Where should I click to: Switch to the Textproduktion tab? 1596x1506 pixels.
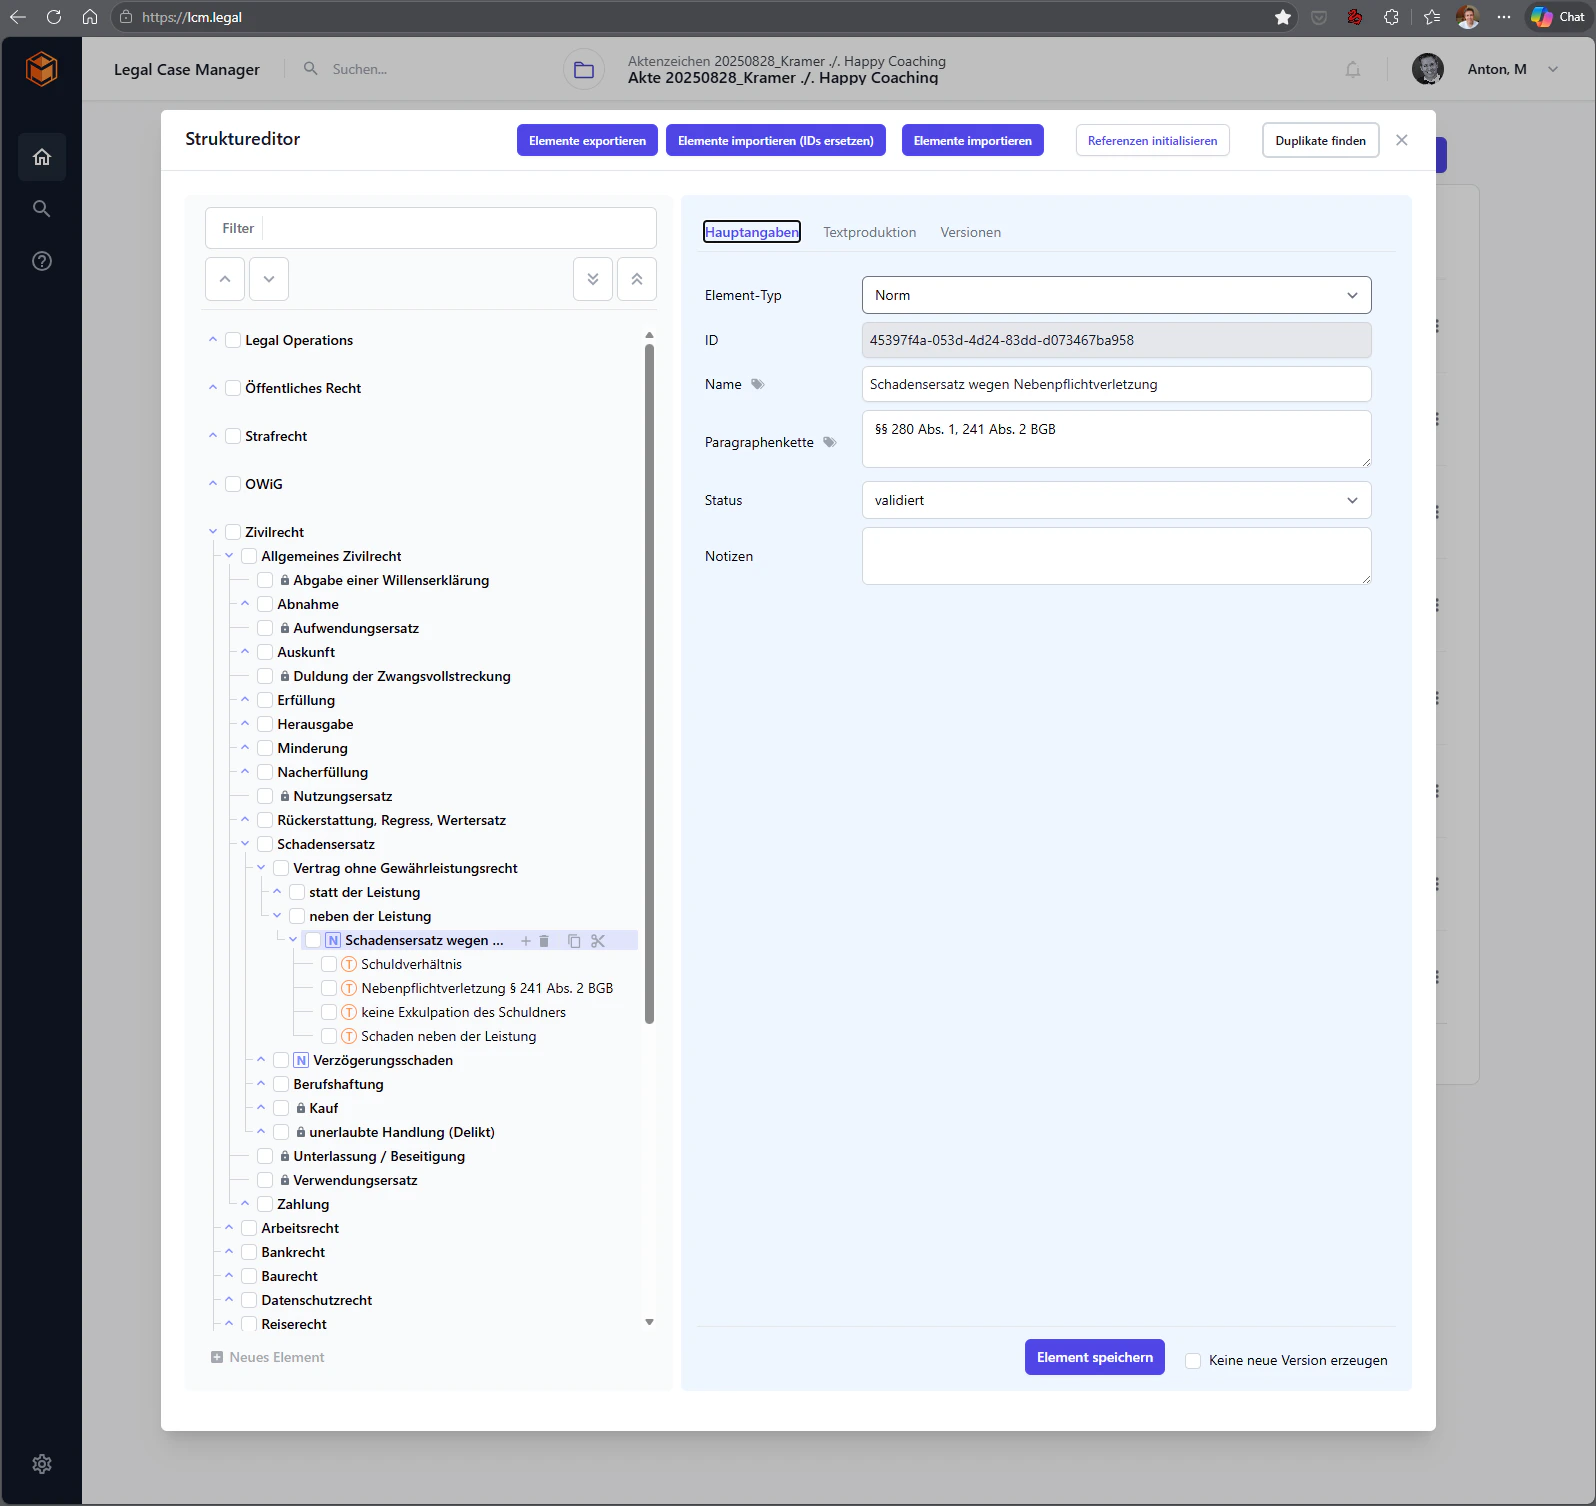coord(869,232)
